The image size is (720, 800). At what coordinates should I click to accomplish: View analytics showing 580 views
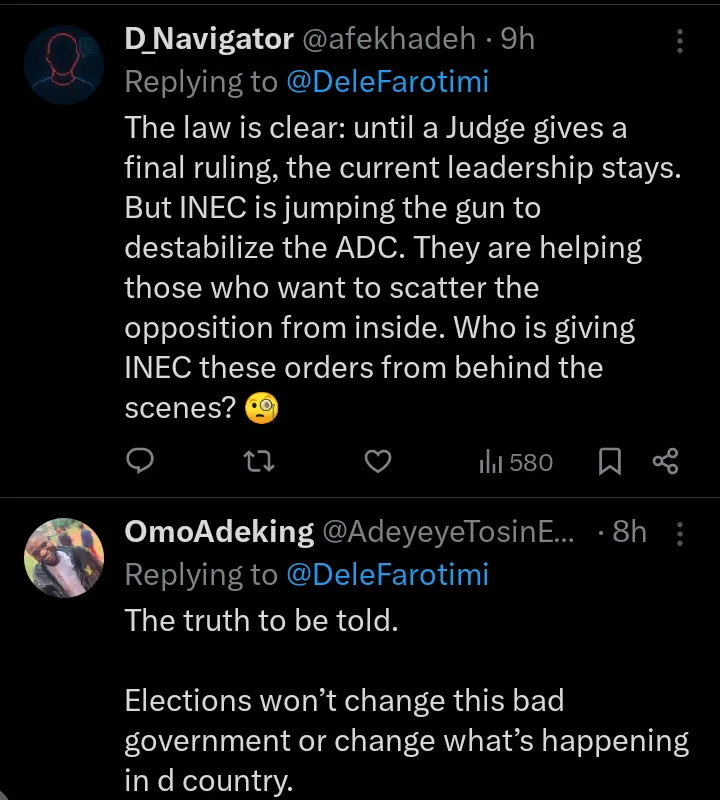pos(516,461)
